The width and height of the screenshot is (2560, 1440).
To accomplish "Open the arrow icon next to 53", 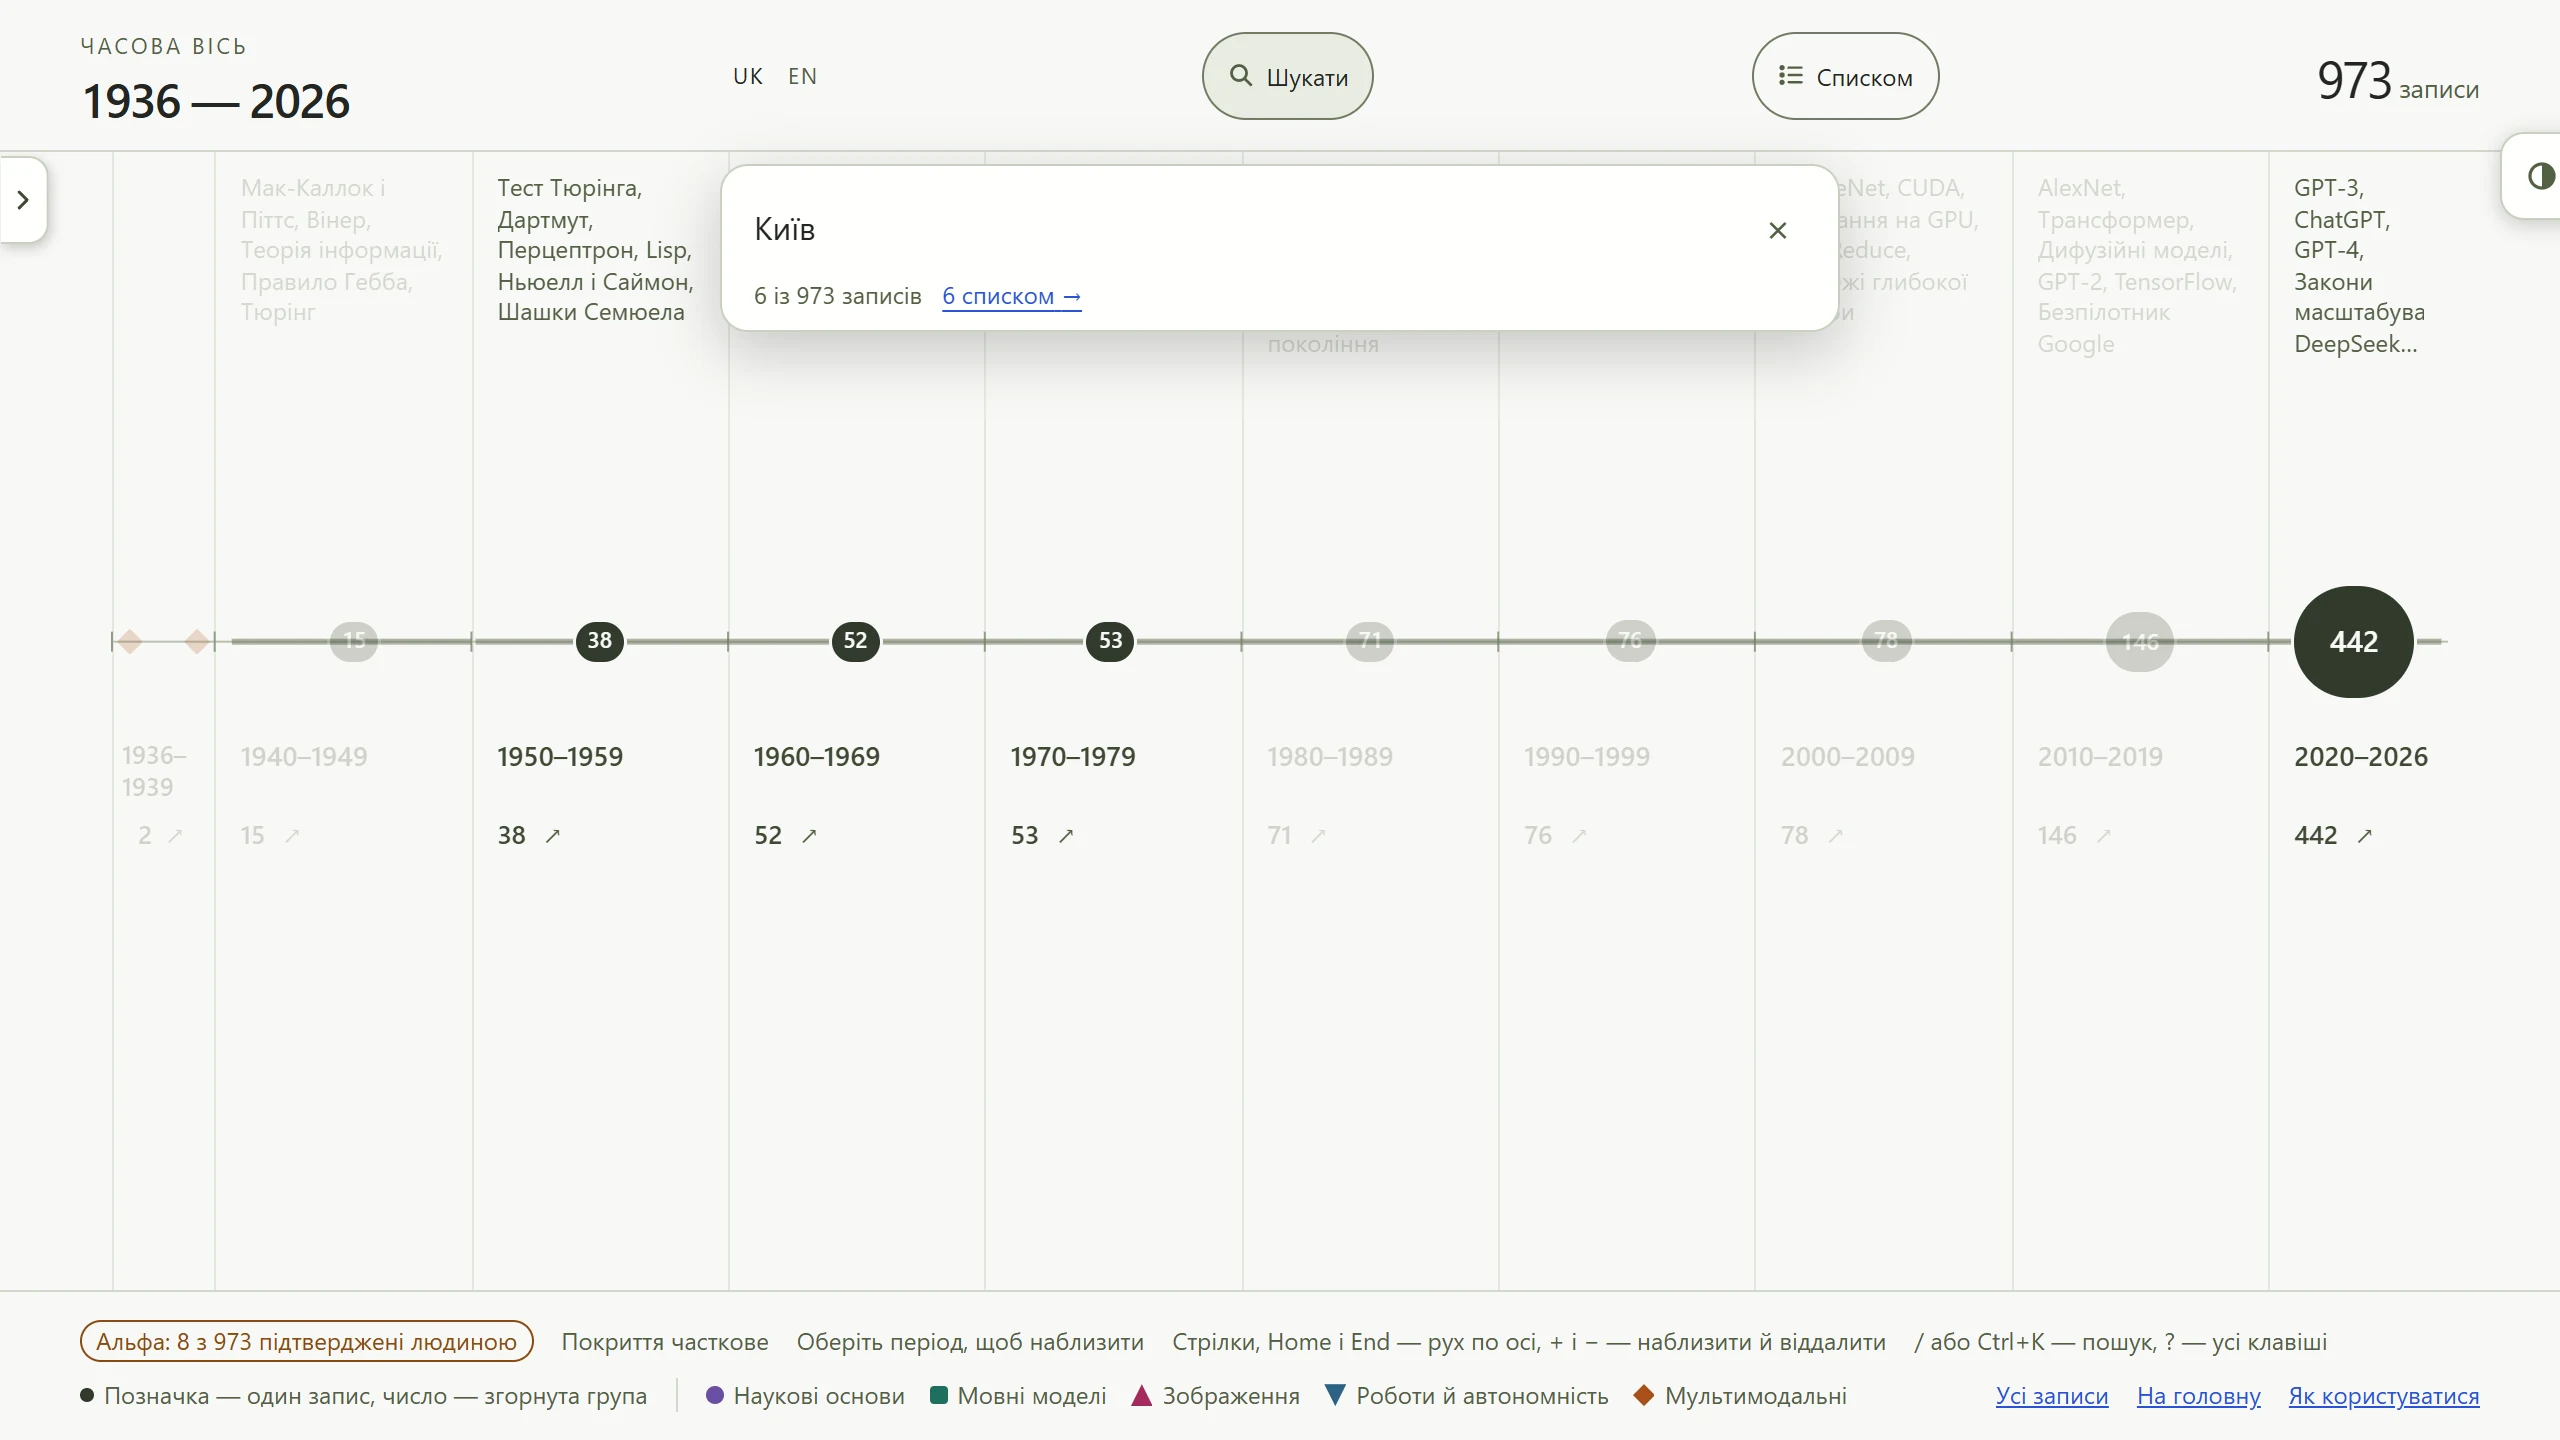I will [x=1066, y=836].
